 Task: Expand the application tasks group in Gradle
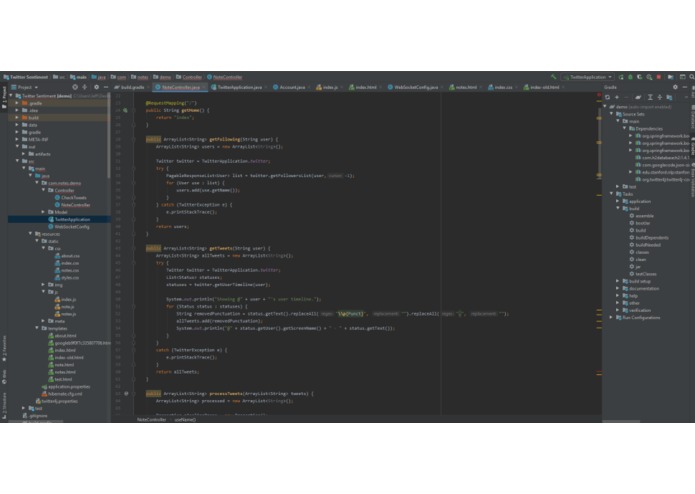618,201
